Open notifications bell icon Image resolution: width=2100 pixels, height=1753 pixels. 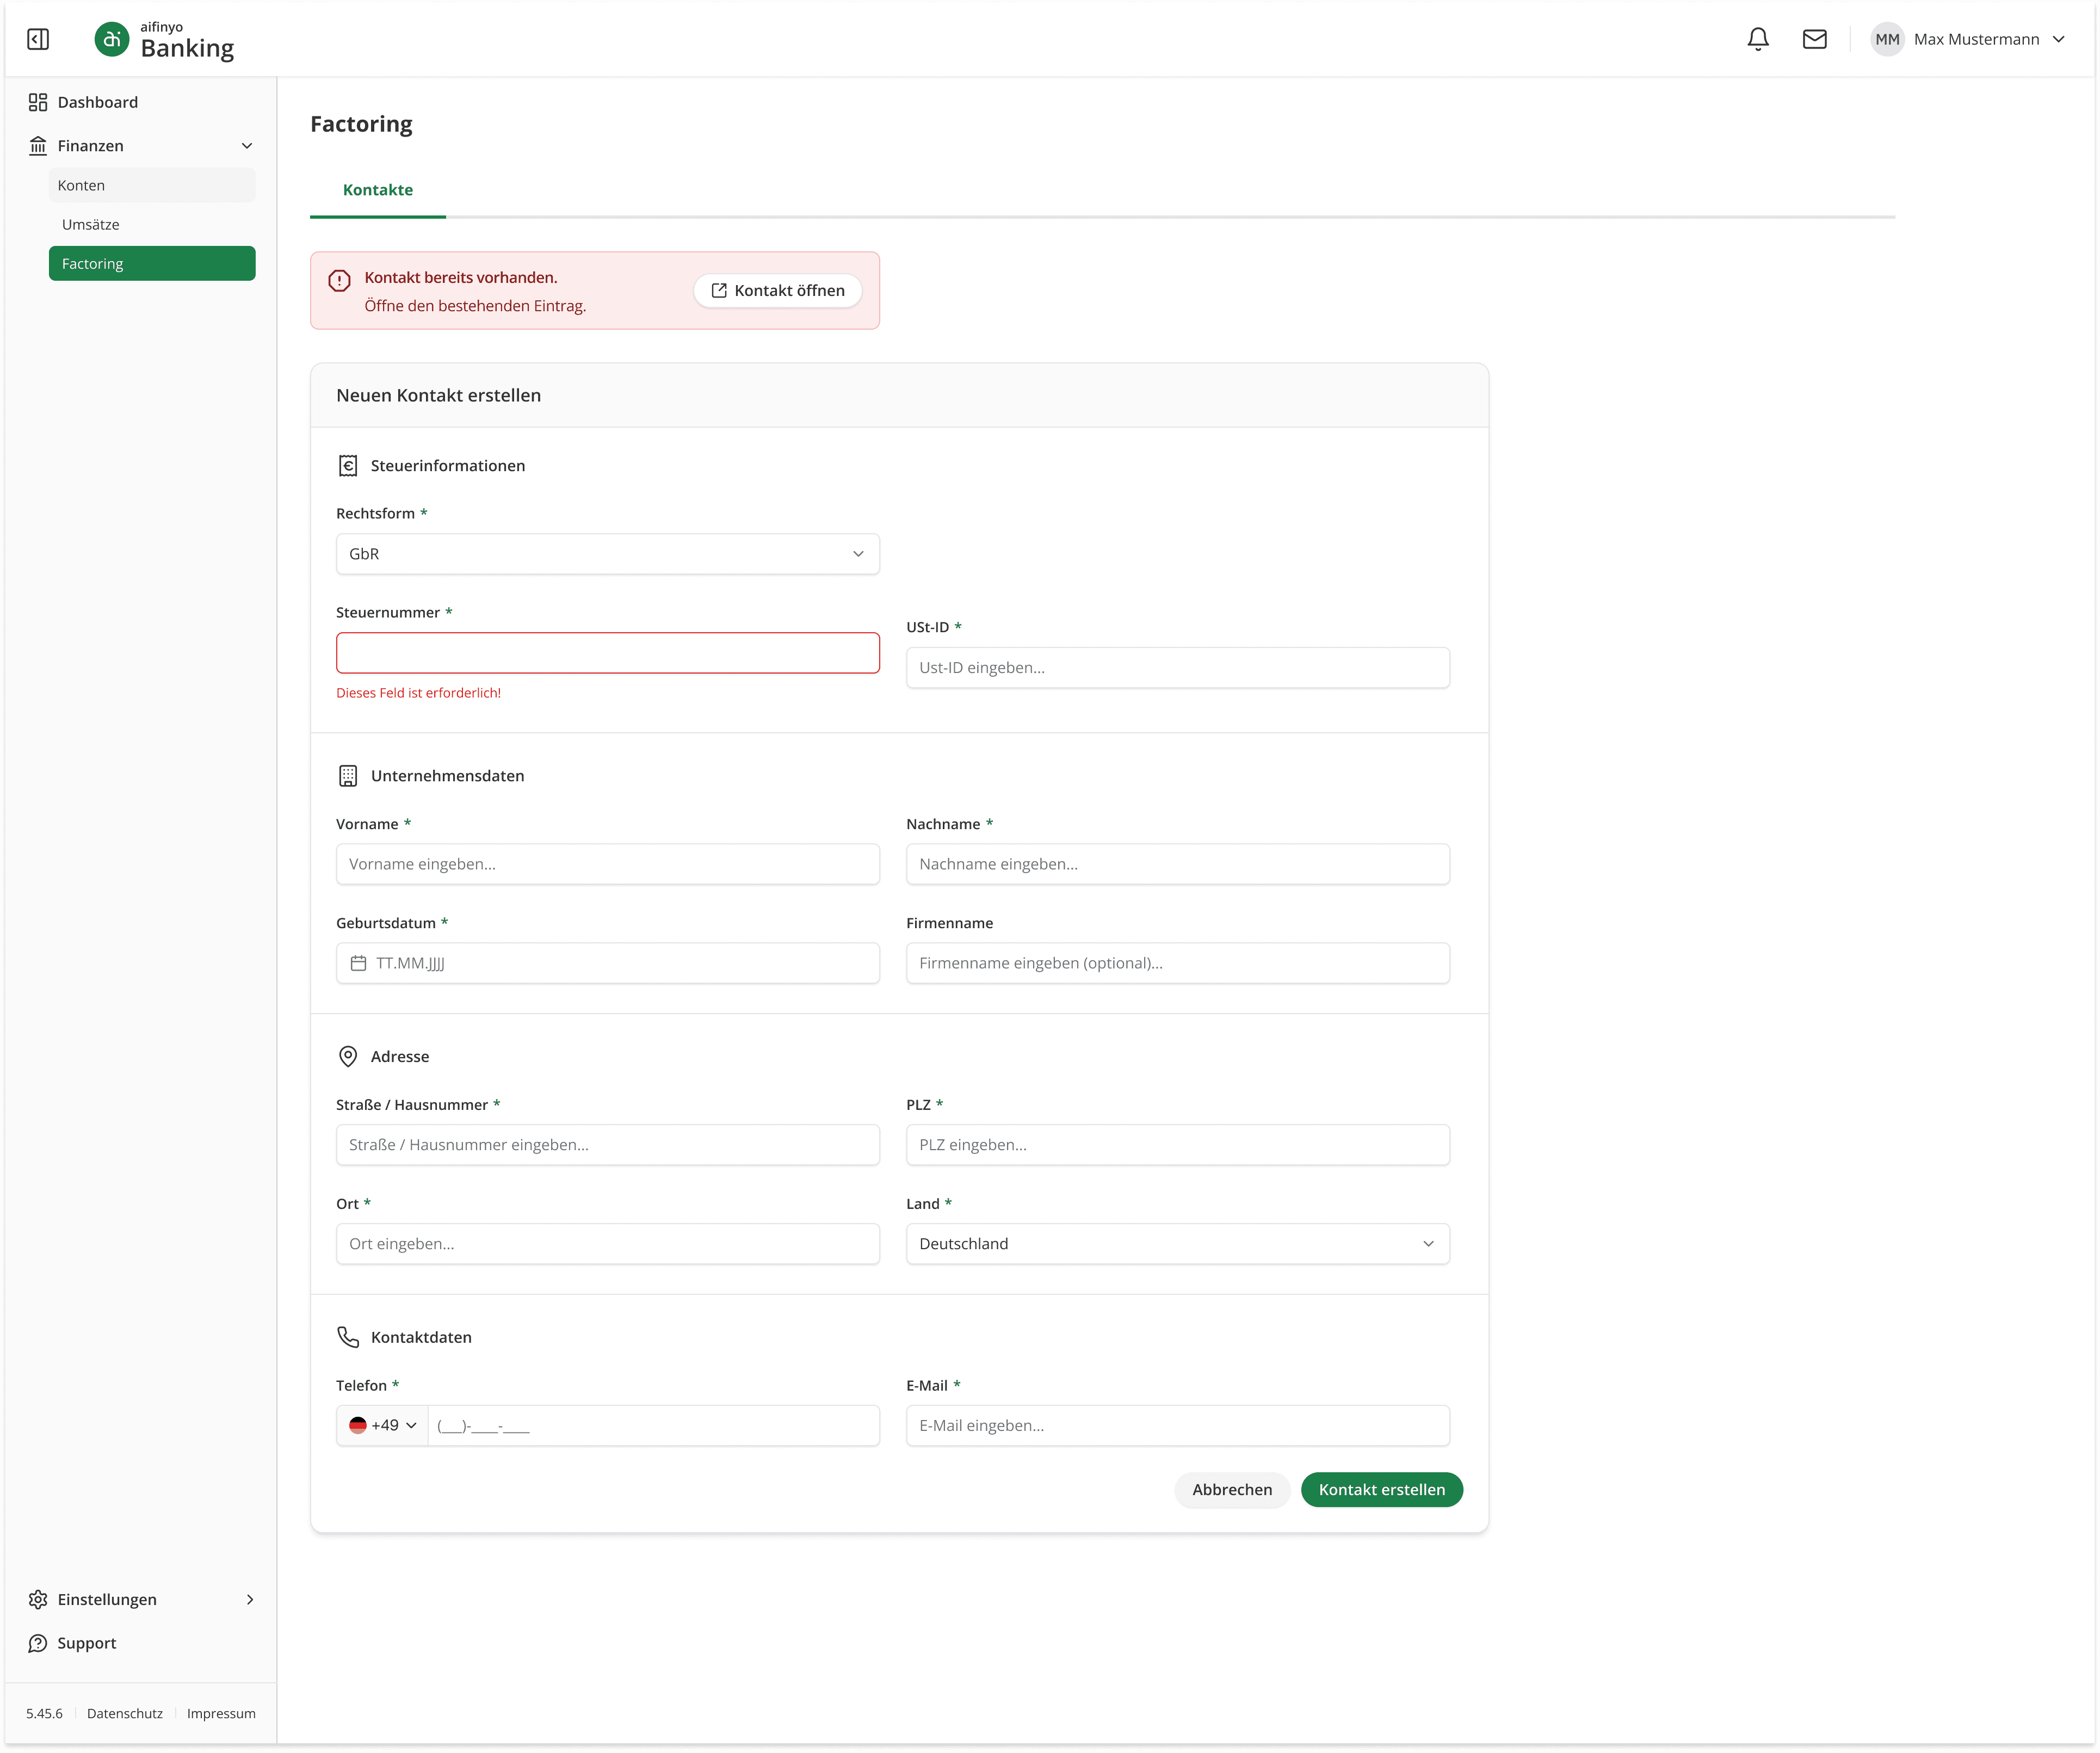1757,39
